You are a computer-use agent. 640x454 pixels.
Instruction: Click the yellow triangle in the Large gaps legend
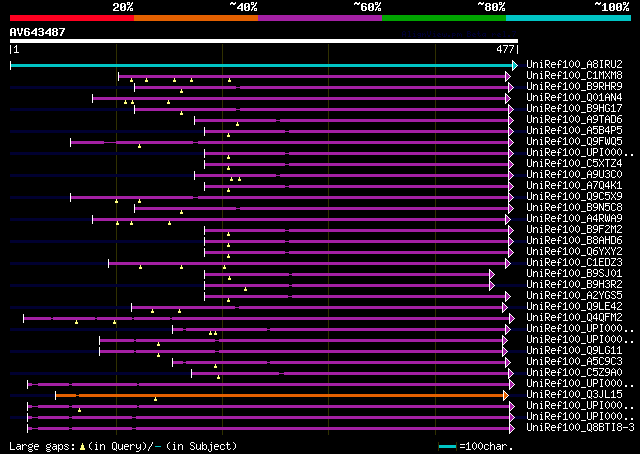point(82,447)
